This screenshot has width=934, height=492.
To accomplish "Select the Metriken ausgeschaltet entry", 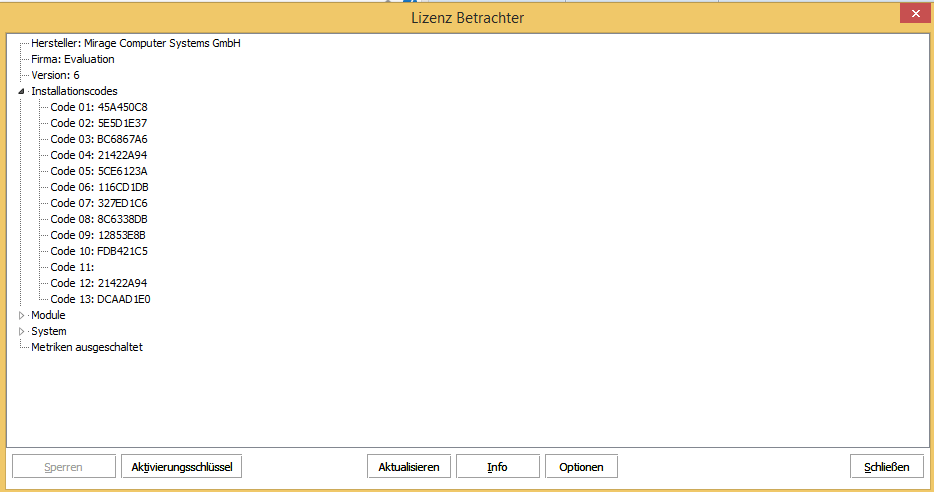I will [x=87, y=347].
